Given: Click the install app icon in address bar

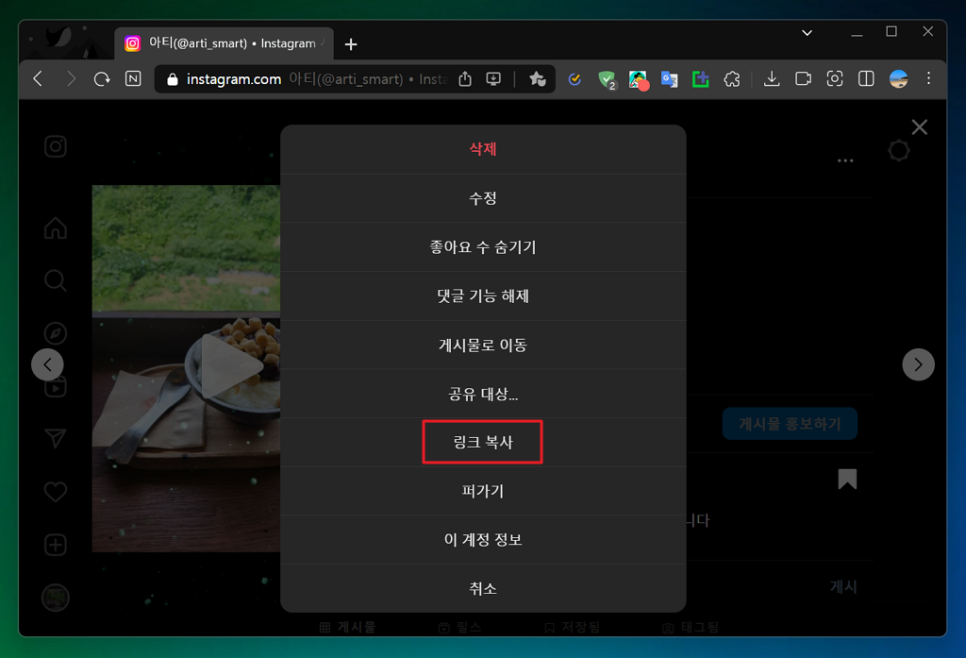Looking at the screenshot, I should click(x=493, y=79).
